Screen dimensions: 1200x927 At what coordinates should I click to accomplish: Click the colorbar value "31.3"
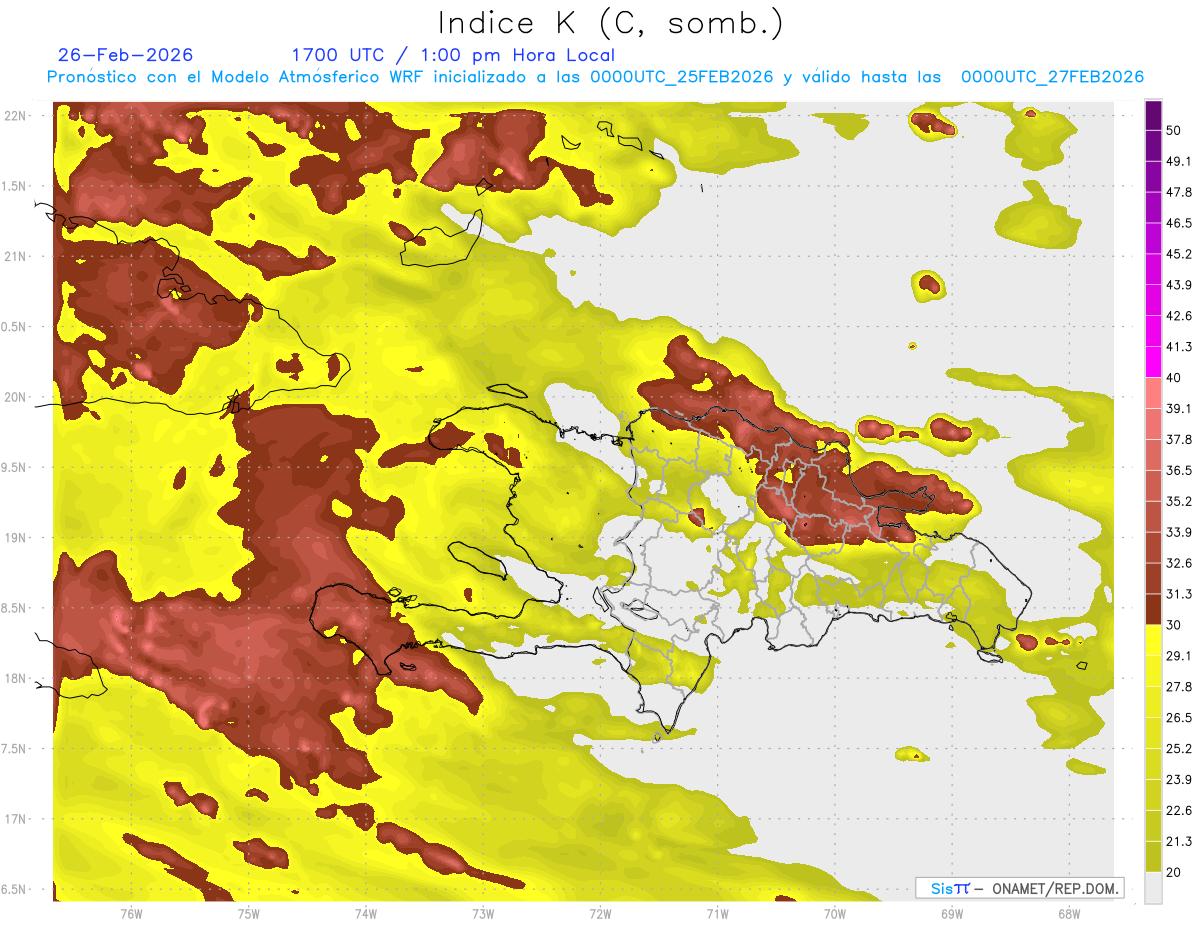click(1179, 594)
